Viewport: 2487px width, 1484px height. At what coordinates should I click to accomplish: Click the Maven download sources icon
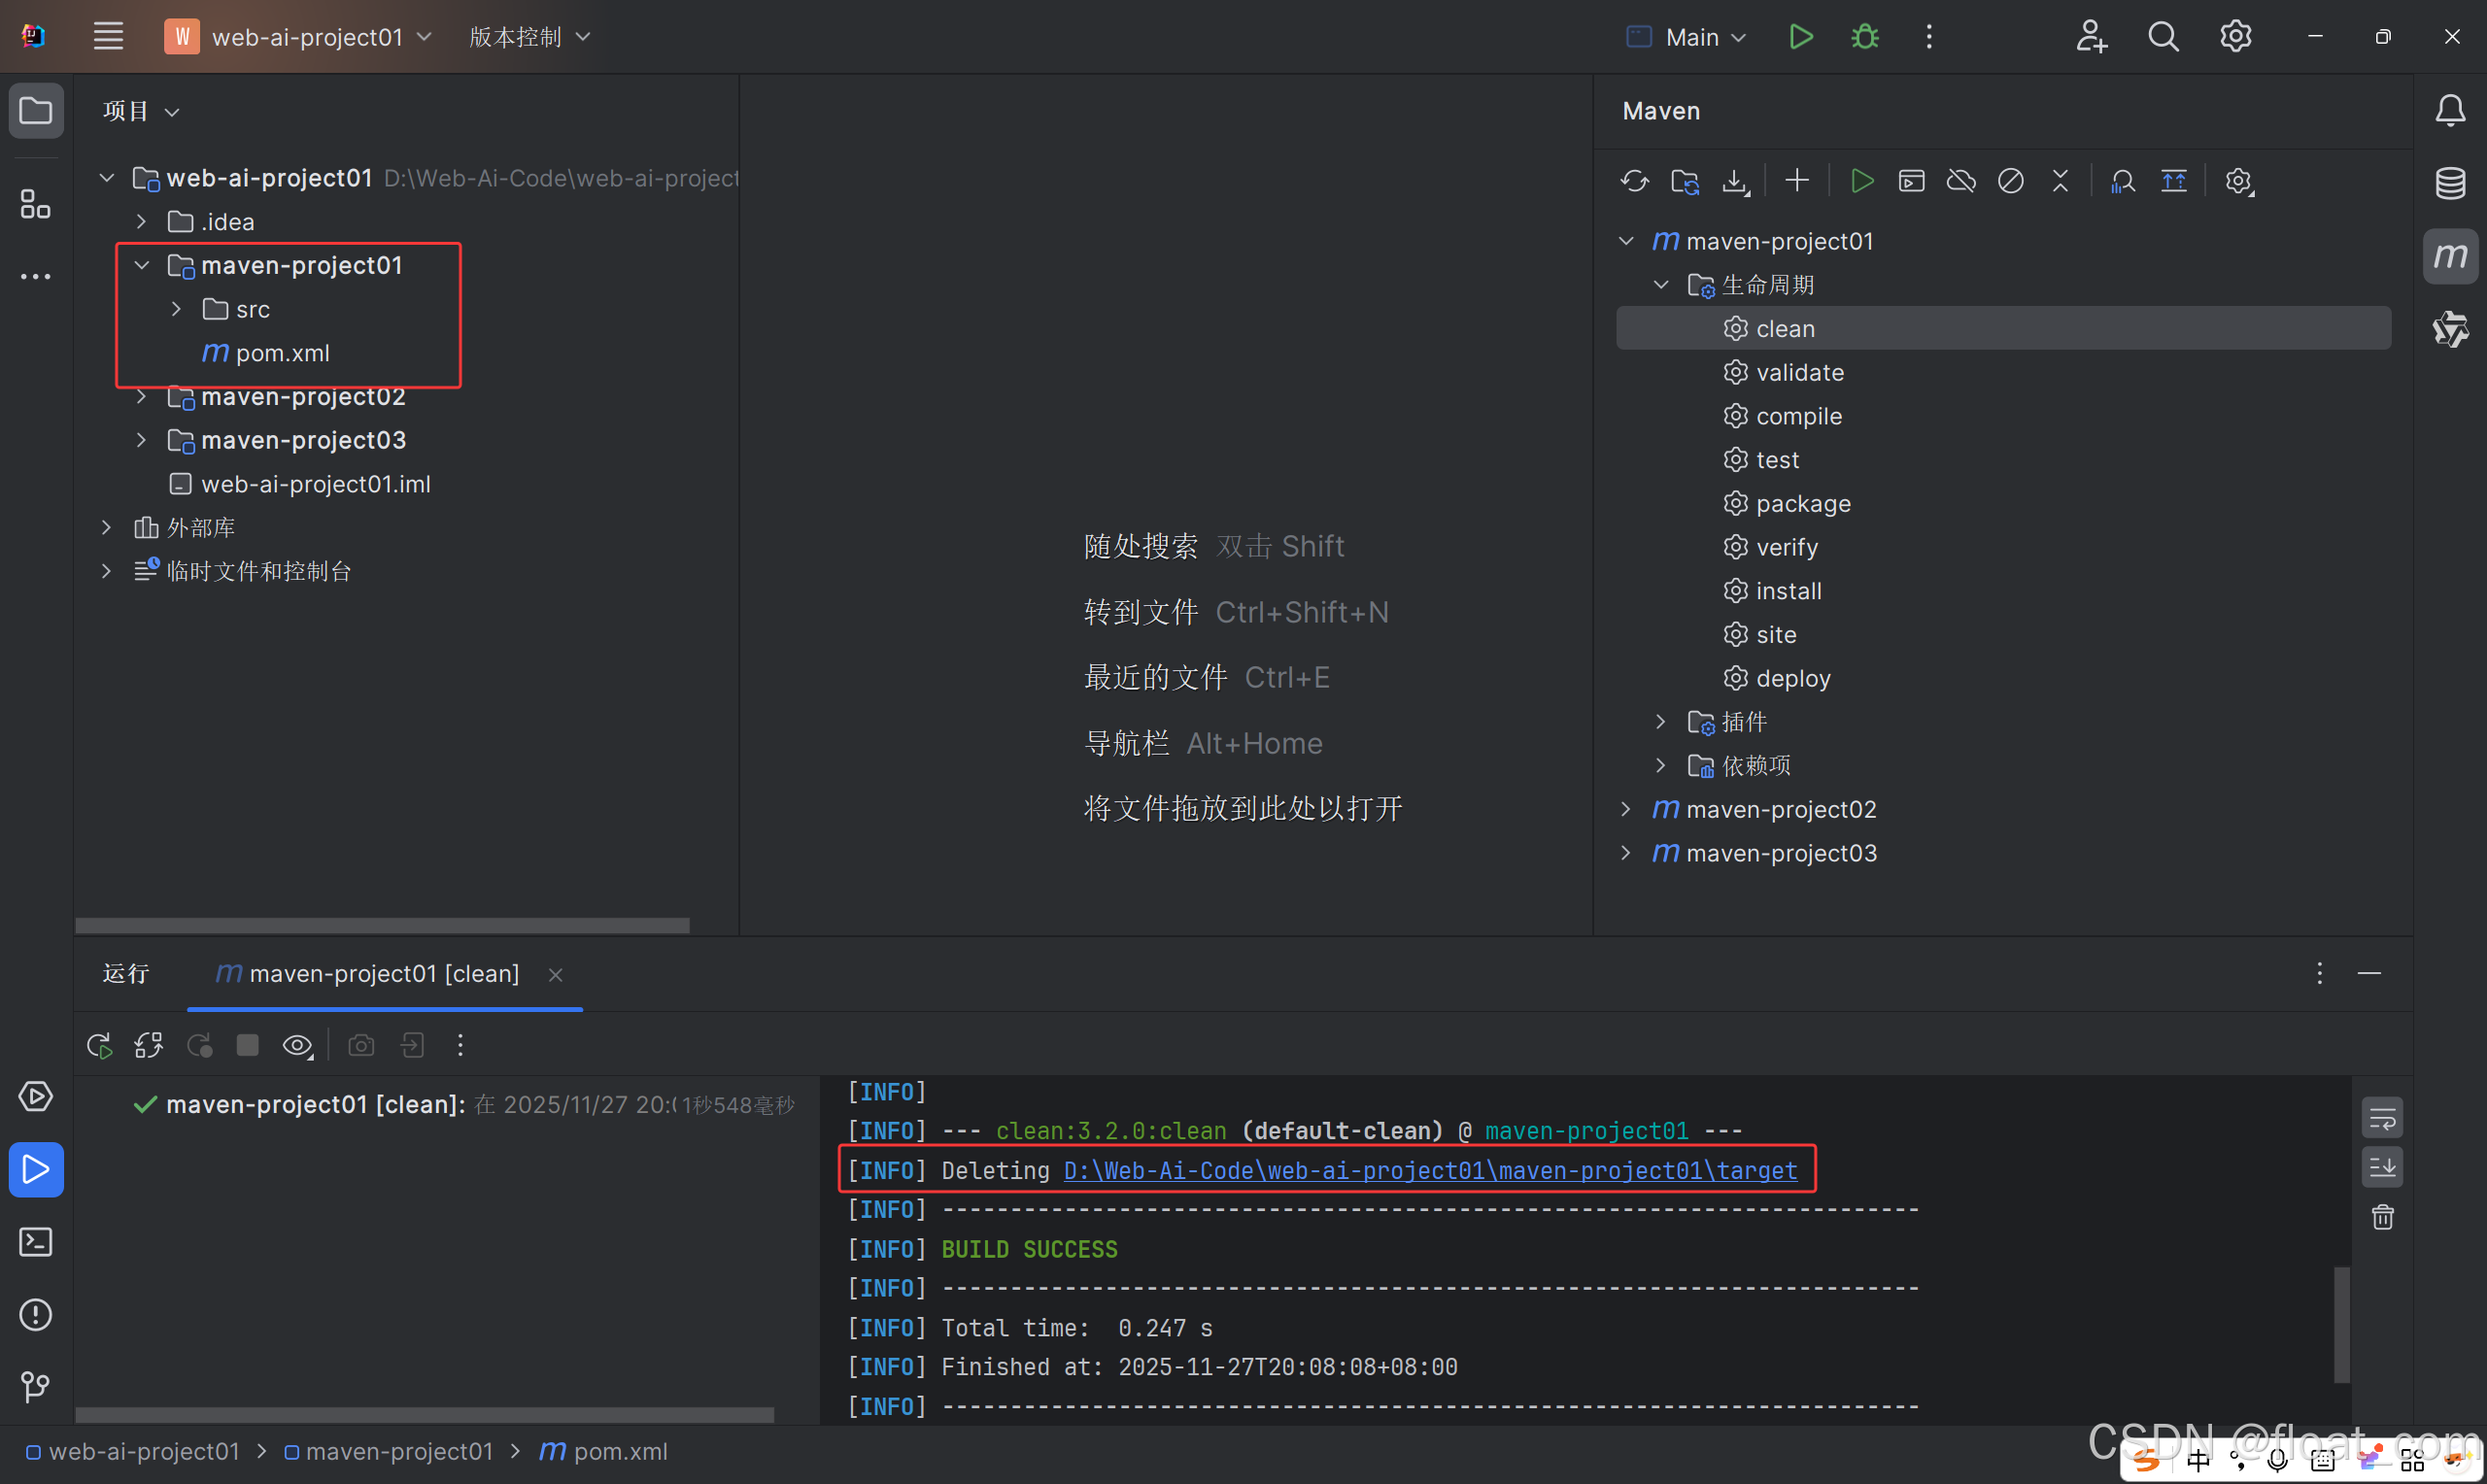pos(1735,181)
